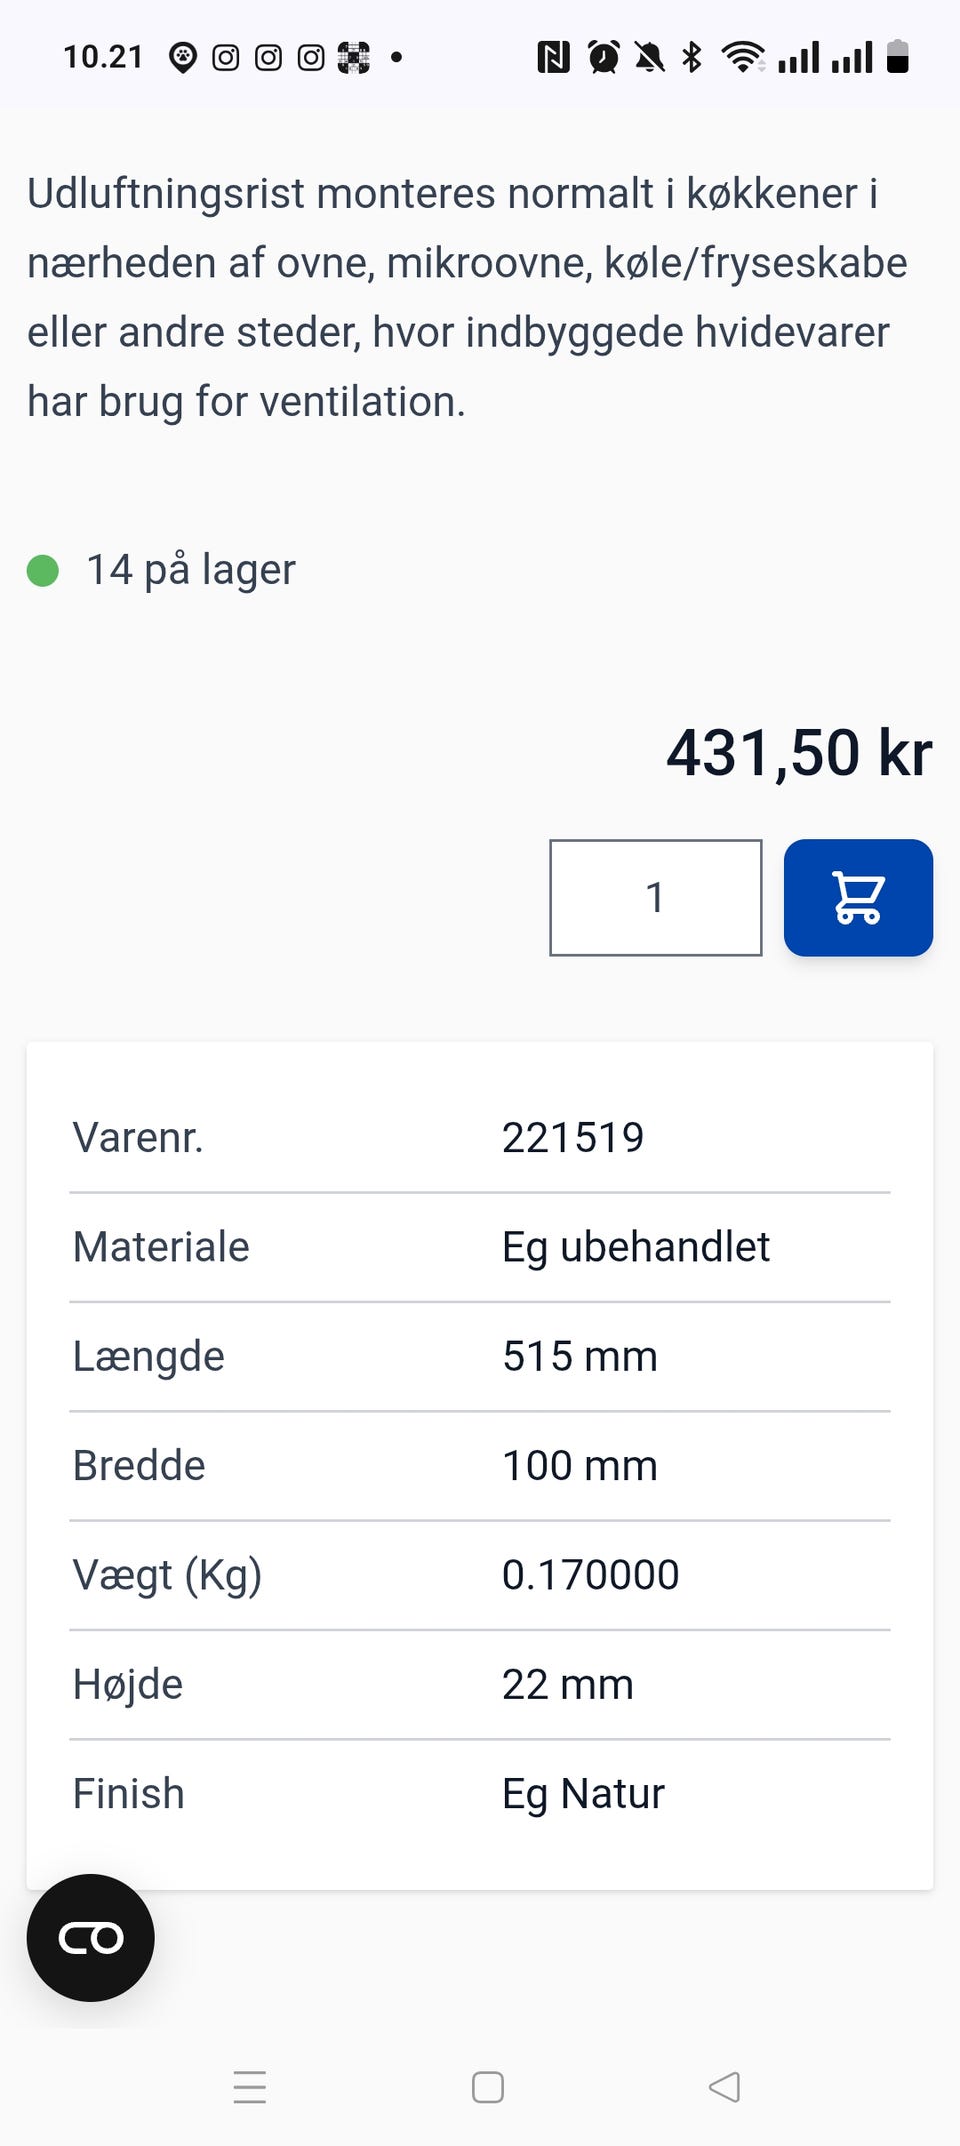This screenshot has width=960, height=2146.
Task: Tap the leftmost Instagram notification icon
Action: [x=226, y=58]
